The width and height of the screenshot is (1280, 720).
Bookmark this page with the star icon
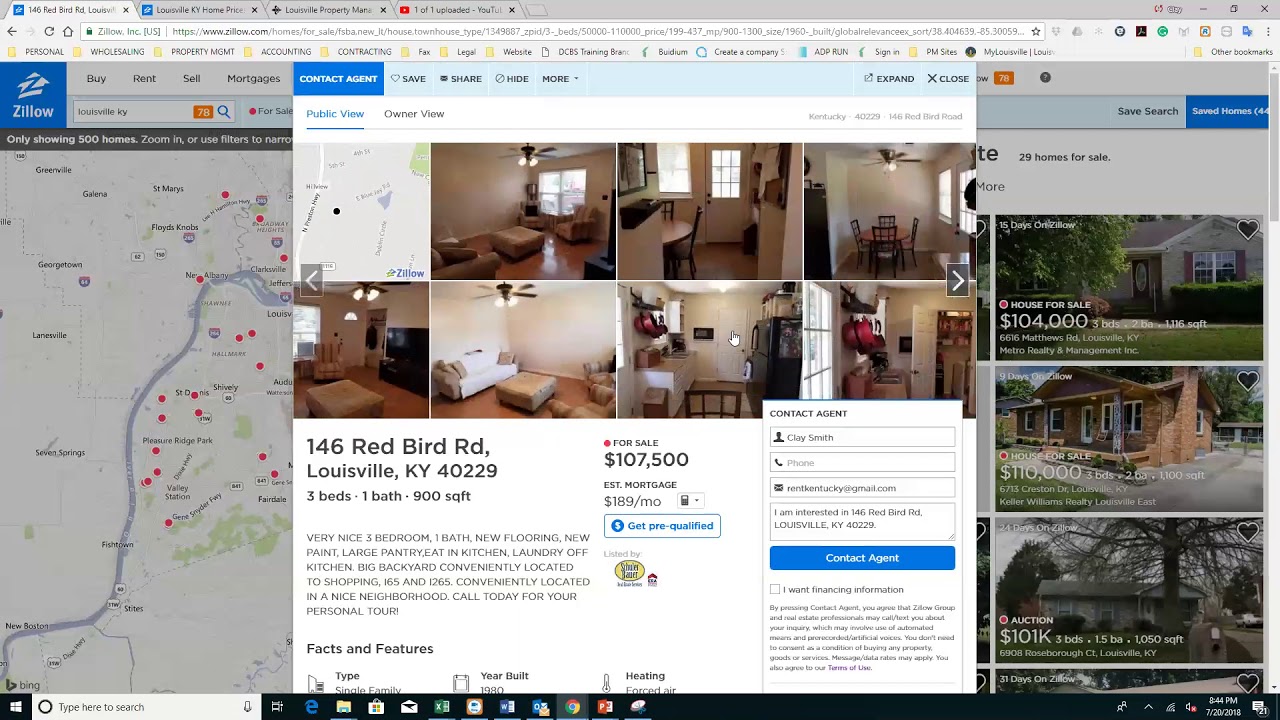point(1035,31)
